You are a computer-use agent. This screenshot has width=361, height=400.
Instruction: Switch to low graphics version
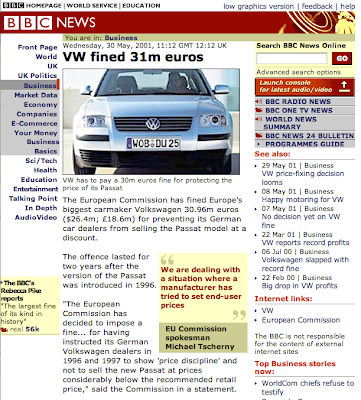coord(259,6)
